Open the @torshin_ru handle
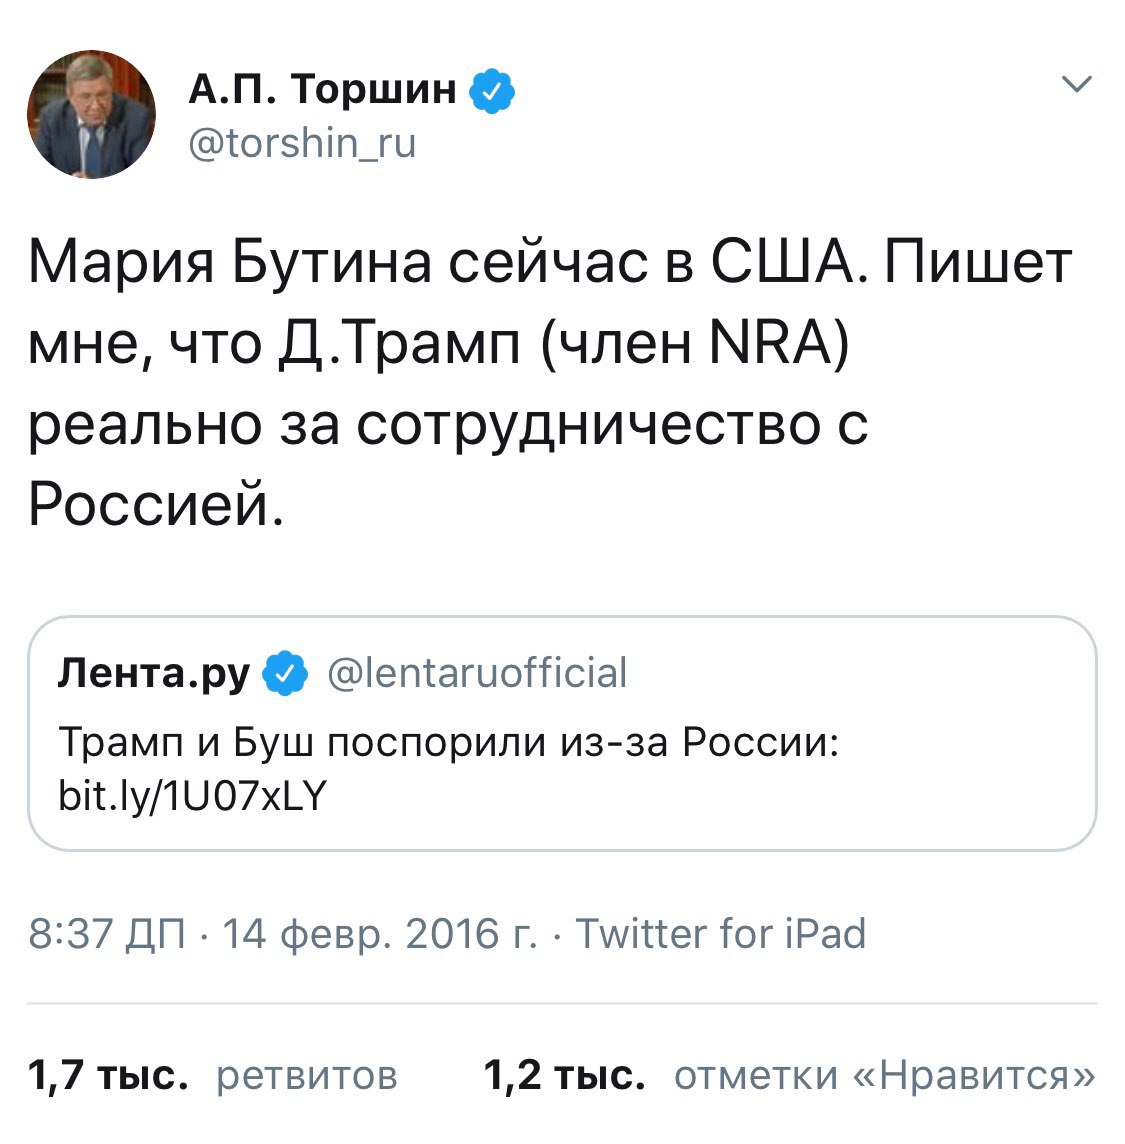 [302, 144]
